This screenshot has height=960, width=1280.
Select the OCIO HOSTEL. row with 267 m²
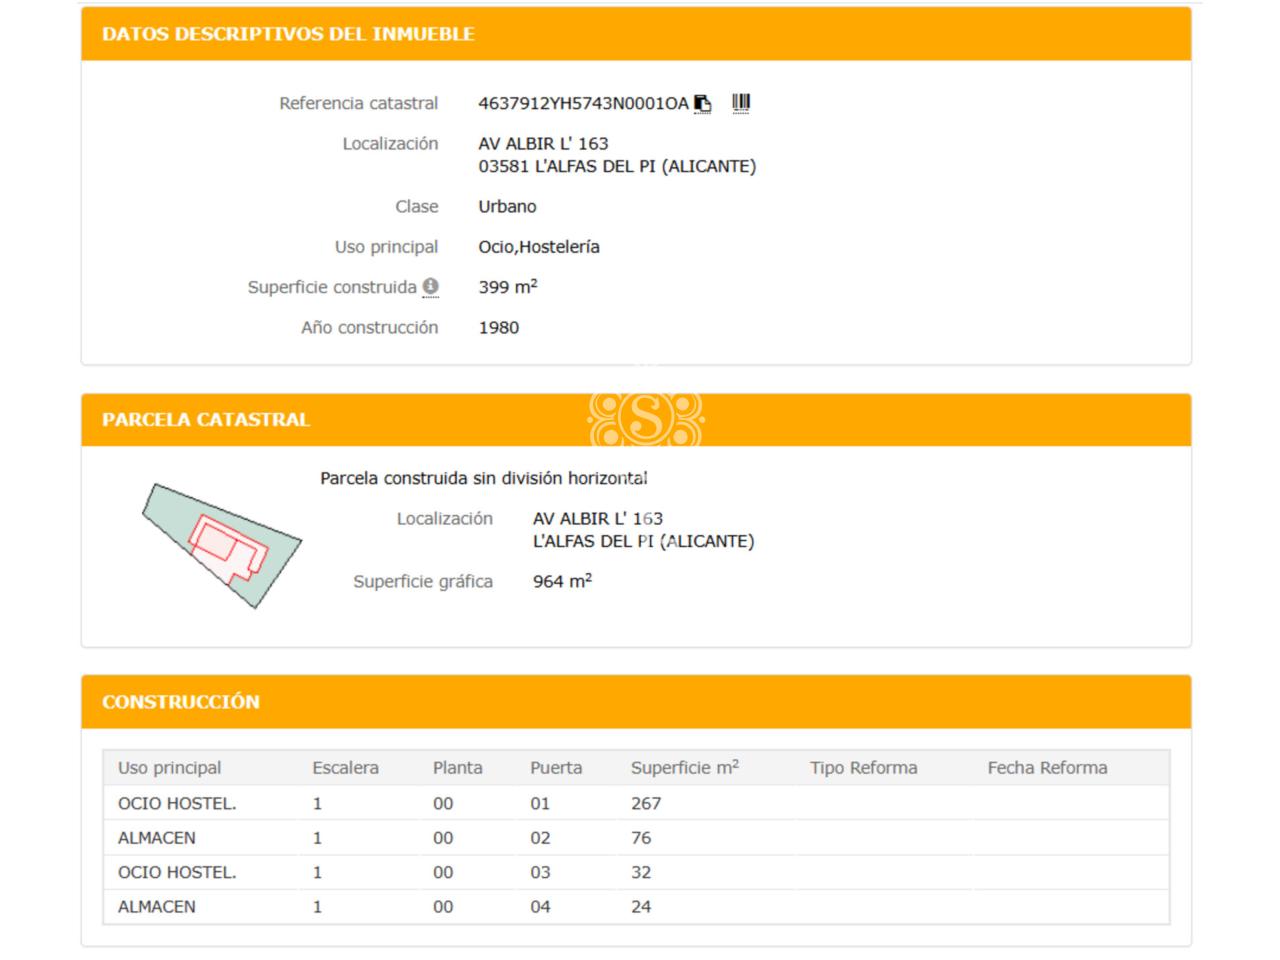click(177, 803)
